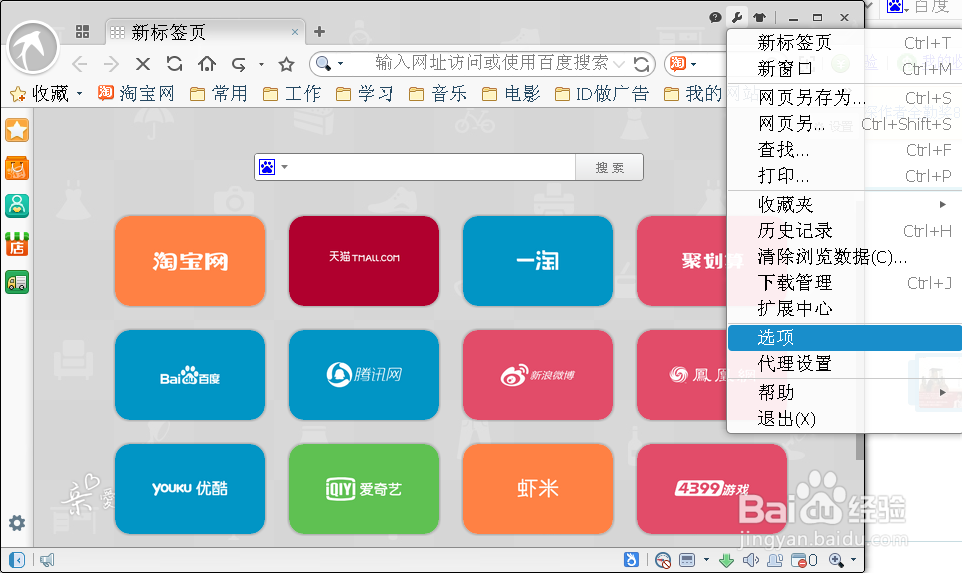Open the ID做广告 bookmark folder
The width and height of the screenshot is (962, 573).
(601, 93)
